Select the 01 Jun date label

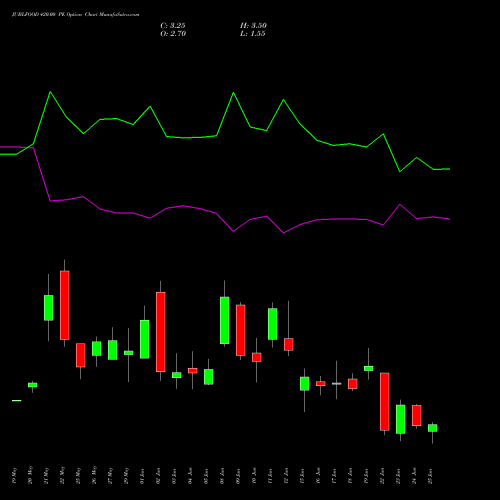142,476
